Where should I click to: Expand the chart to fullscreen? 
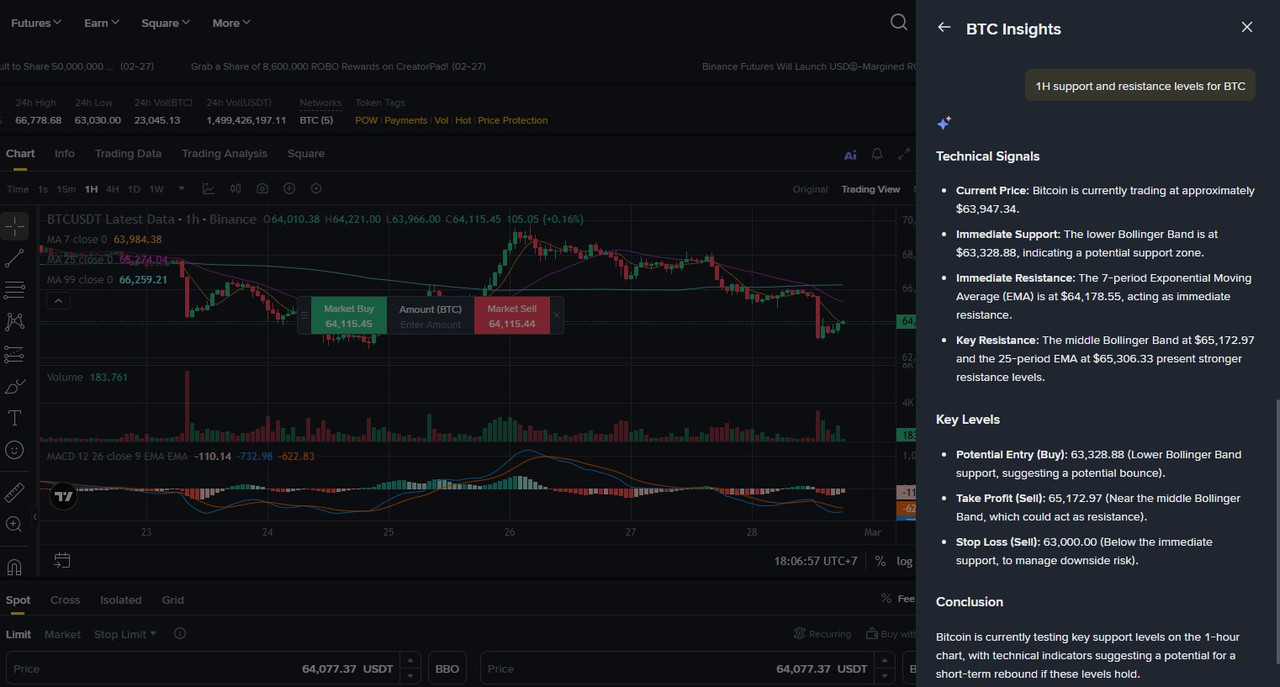pos(904,154)
